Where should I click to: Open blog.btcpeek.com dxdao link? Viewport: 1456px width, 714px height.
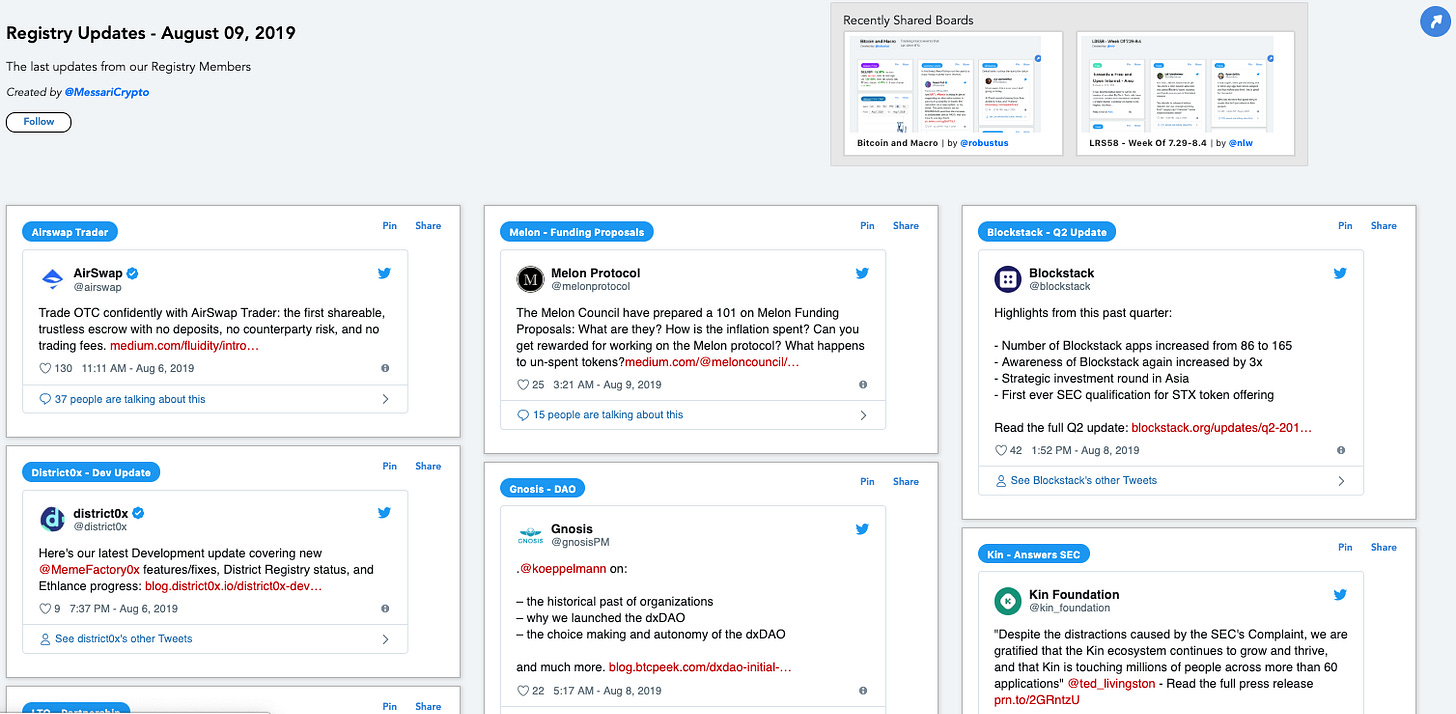[700, 667]
